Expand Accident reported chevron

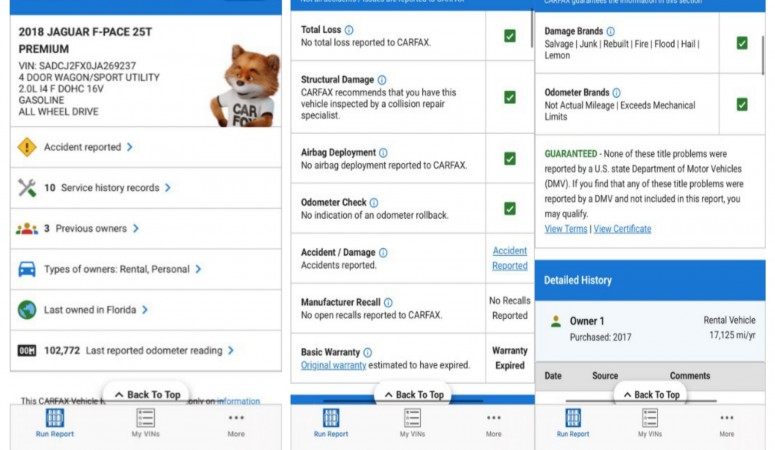click(129, 147)
